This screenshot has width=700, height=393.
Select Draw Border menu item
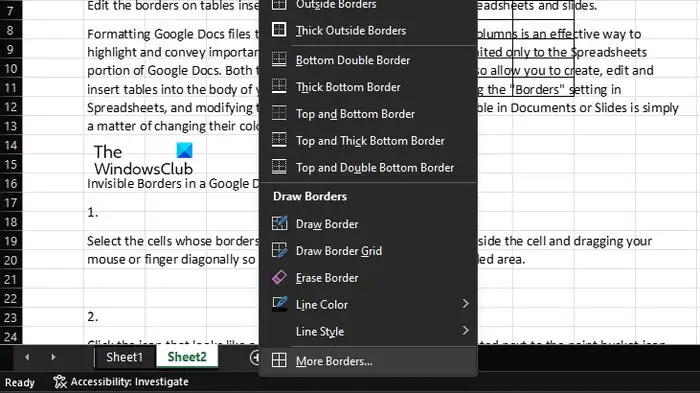(x=368, y=224)
